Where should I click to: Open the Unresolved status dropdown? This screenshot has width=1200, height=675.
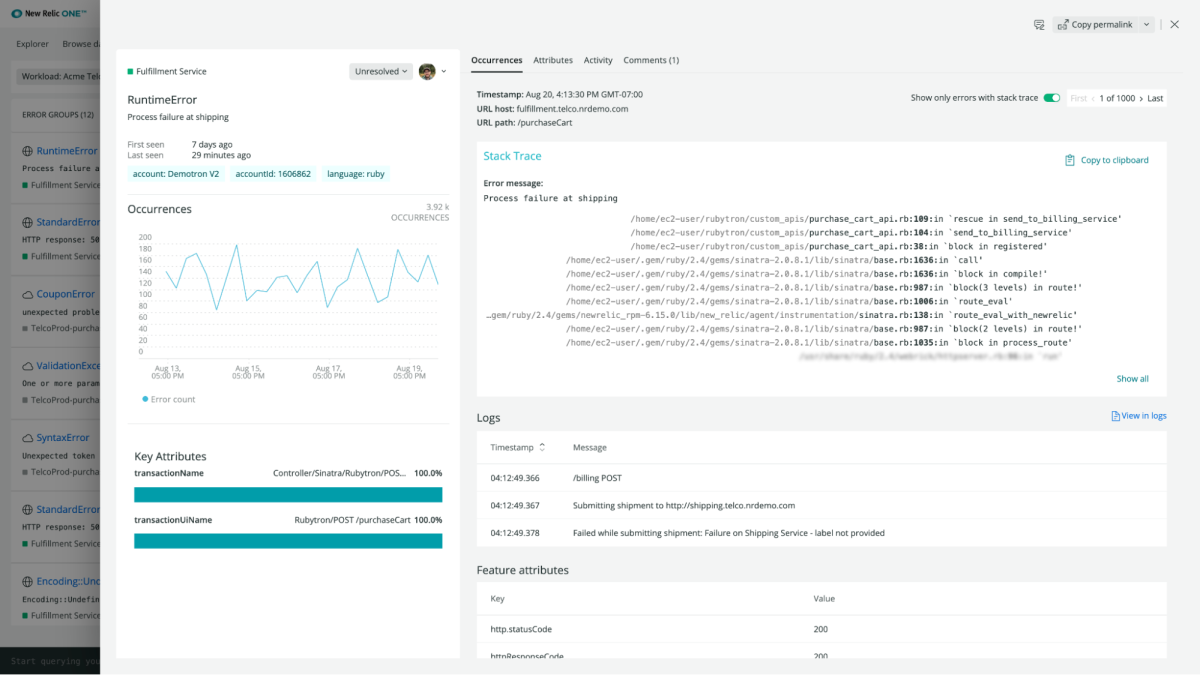381,71
